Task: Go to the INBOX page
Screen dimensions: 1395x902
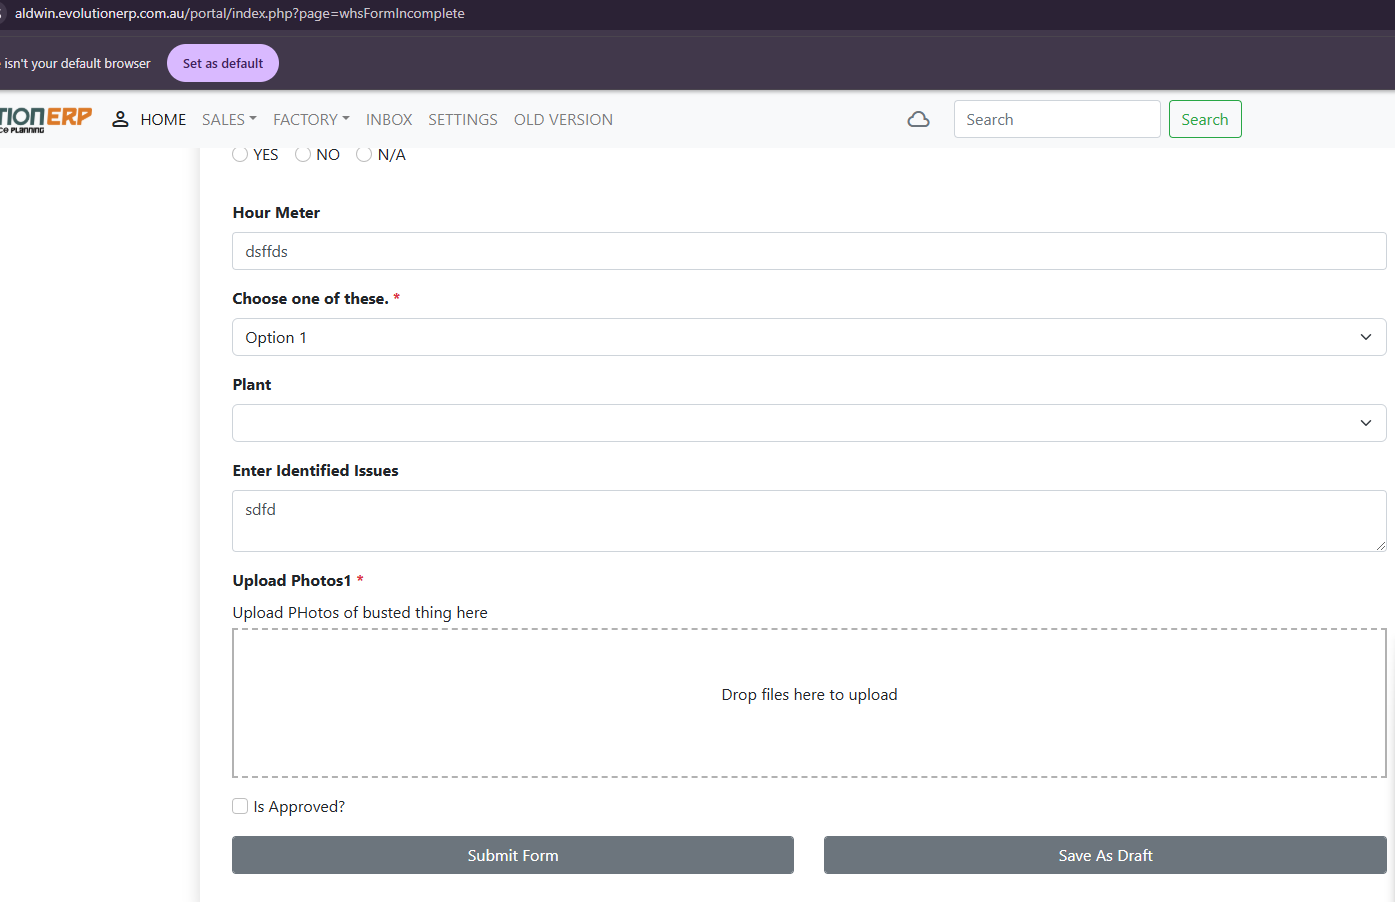Action: tap(389, 120)
